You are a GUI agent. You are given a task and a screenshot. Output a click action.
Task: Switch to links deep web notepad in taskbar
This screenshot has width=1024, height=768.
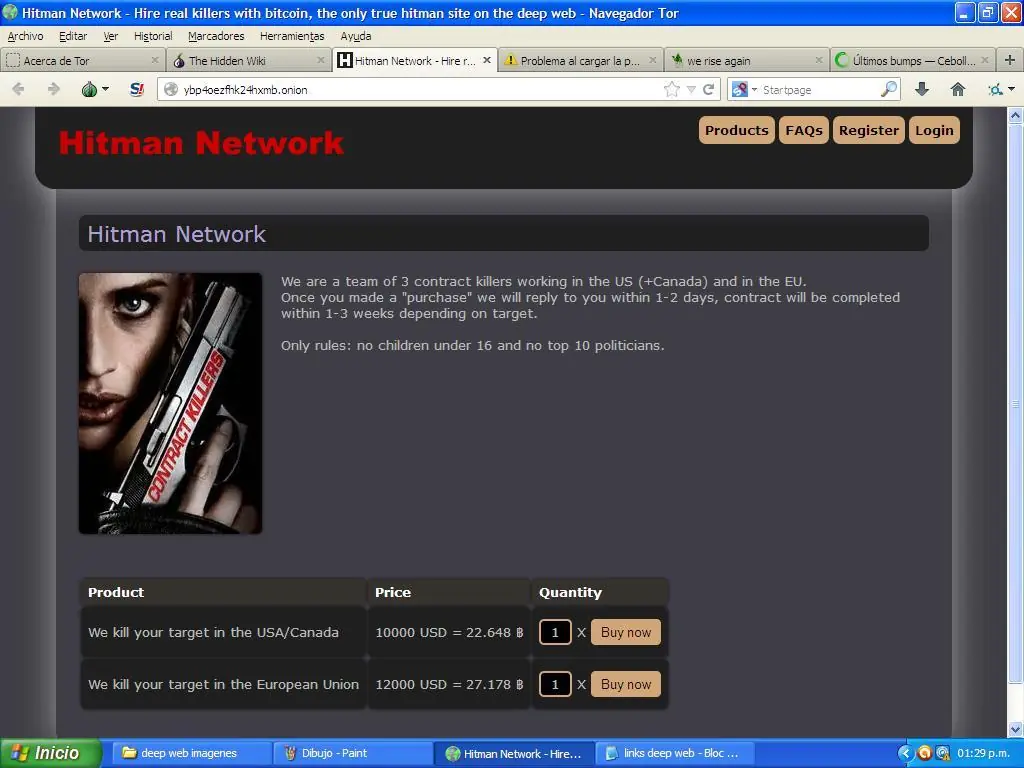coord(675,753)
